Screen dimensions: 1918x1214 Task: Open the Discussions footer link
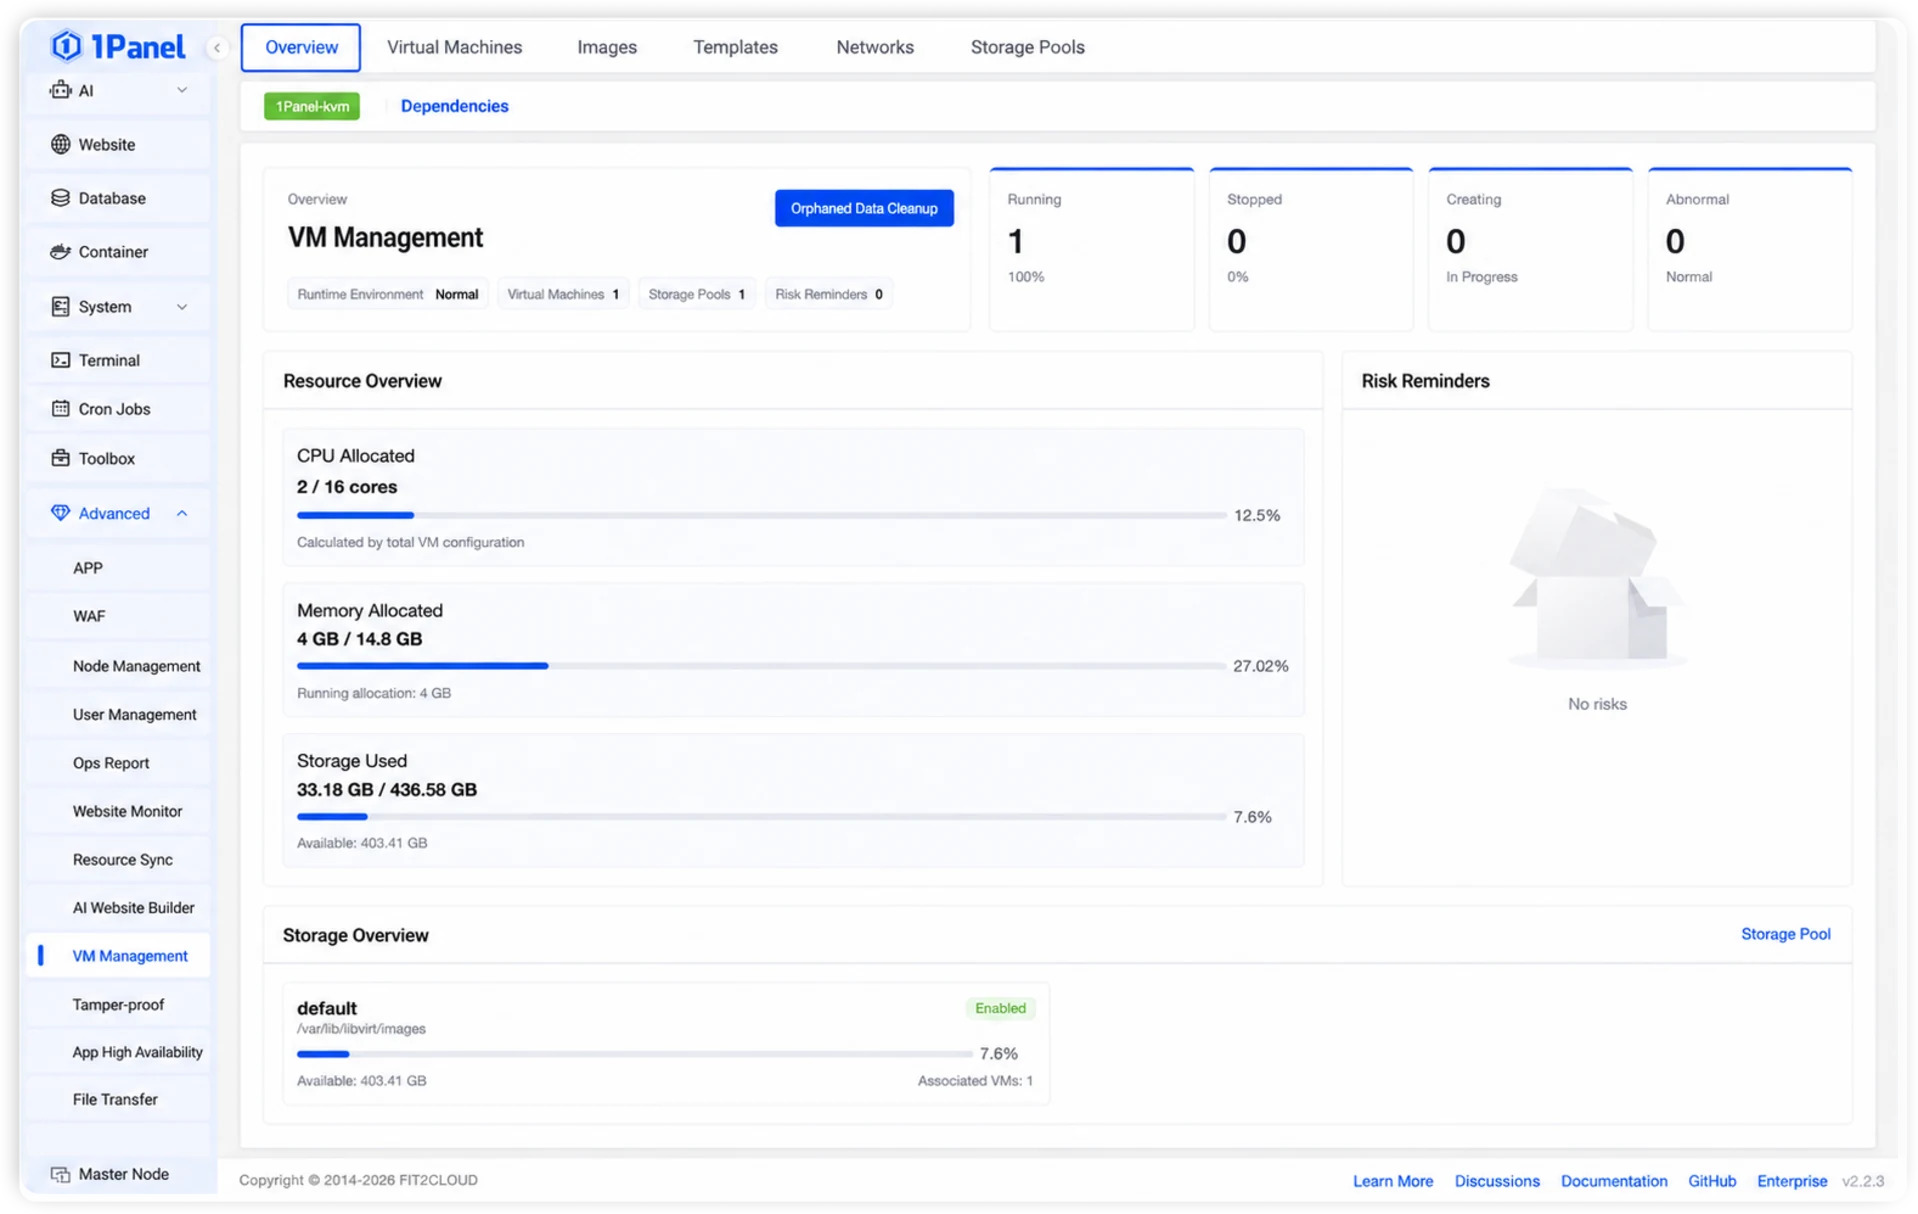tap(1496, 1181)
